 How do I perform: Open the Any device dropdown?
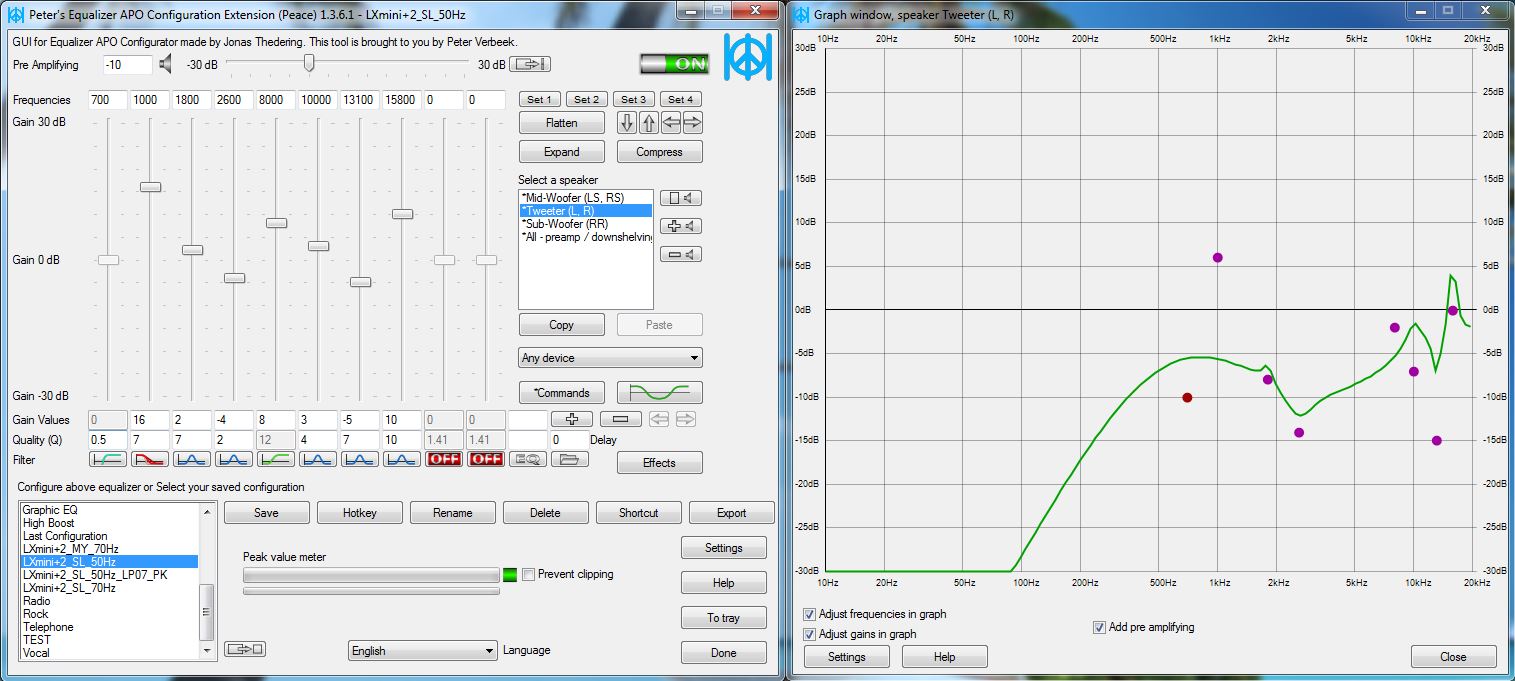click(610, 358)
